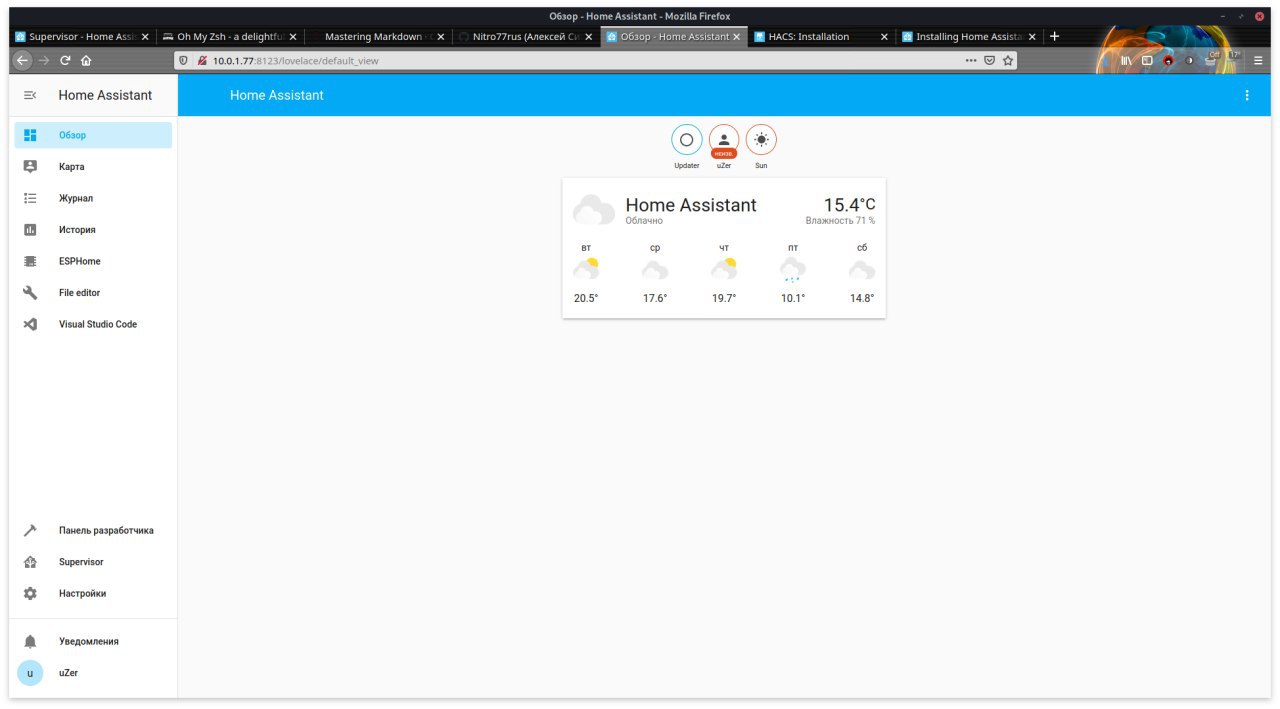Click the Home Assistant sidebar title
The width and height of the screenshot is (1280, 709).
point(105,95)
